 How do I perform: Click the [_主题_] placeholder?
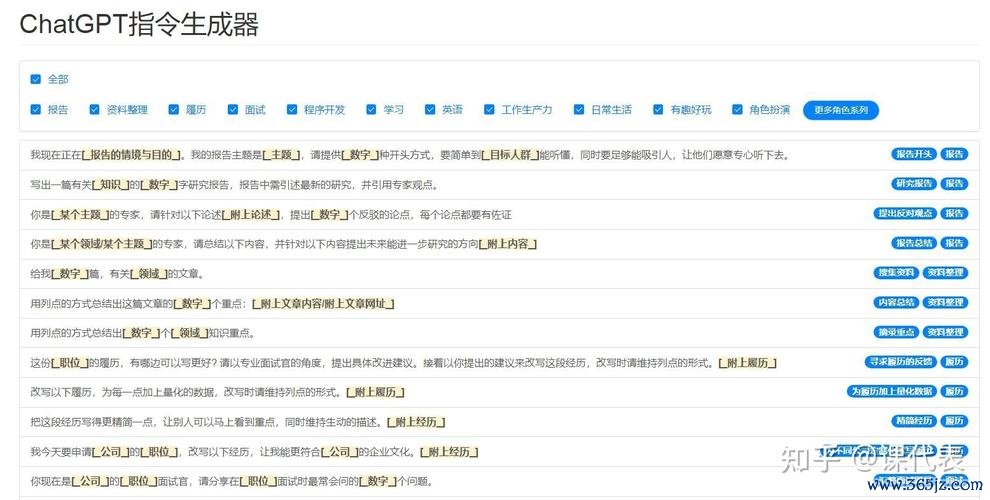click(x=282, y=155)
